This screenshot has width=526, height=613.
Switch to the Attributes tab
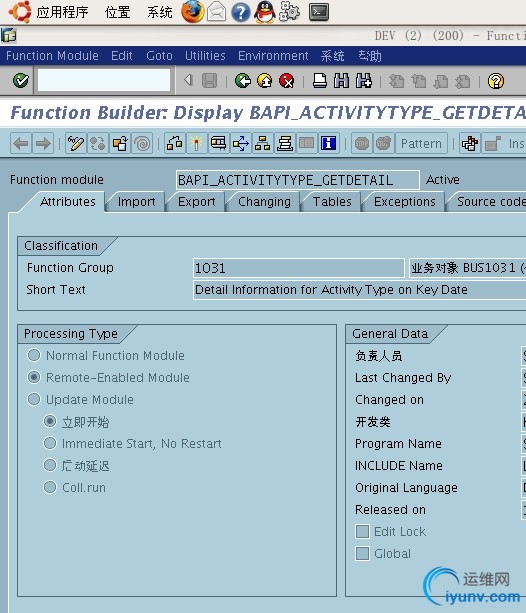(x=68, y=201)
